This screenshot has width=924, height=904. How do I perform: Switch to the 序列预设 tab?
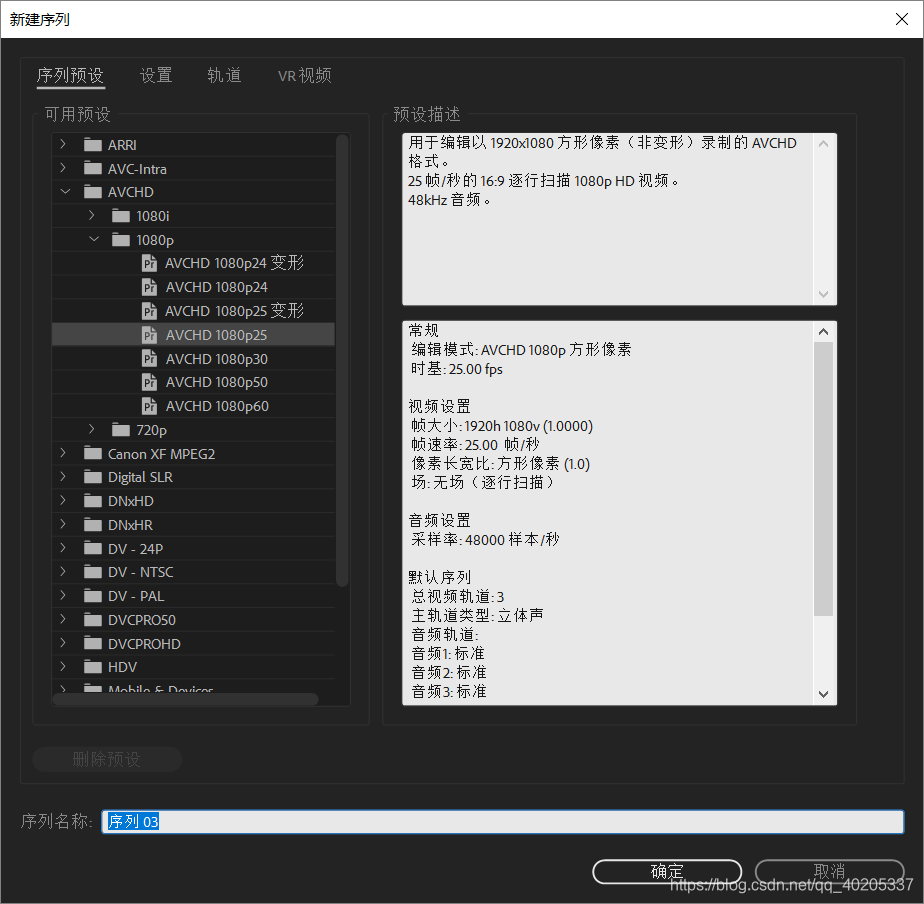tap(71, 75)
